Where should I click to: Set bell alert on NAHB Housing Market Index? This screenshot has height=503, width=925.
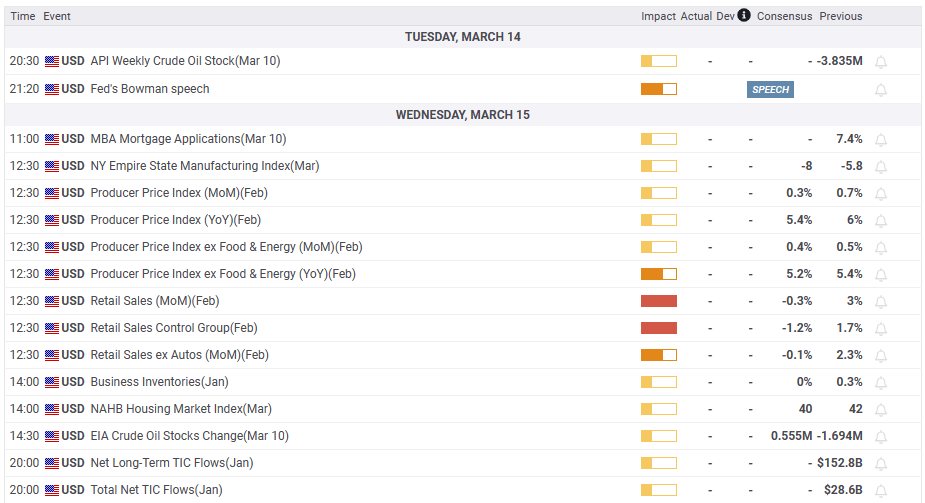coord(881,410)
